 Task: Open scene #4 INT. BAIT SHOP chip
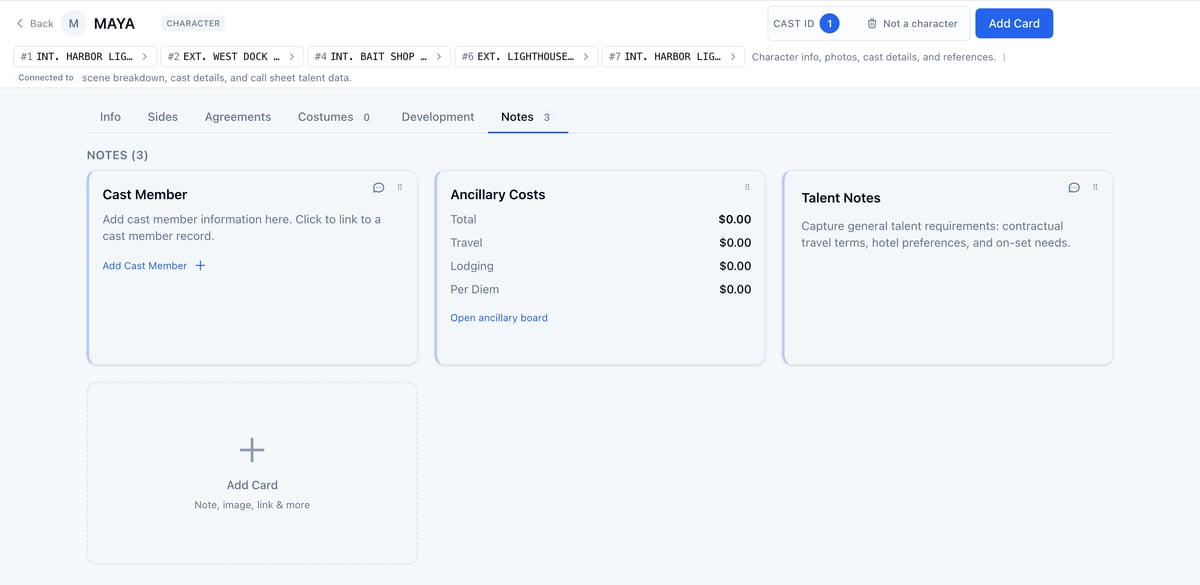(379, 57)
